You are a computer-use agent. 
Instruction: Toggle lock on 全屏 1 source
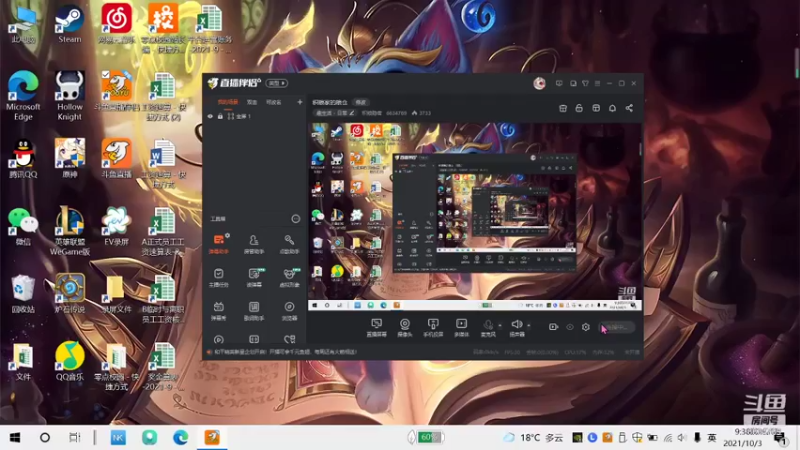[220, 116]
